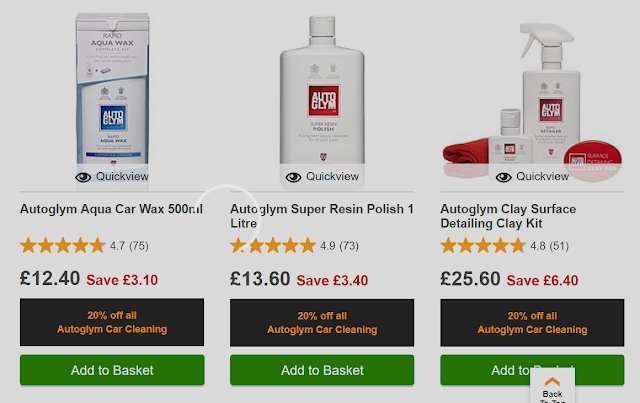The image size is (640, 403).
Task: Click the Quickview eye icon on Aqua Wax
Action: [x=83, y=177]
